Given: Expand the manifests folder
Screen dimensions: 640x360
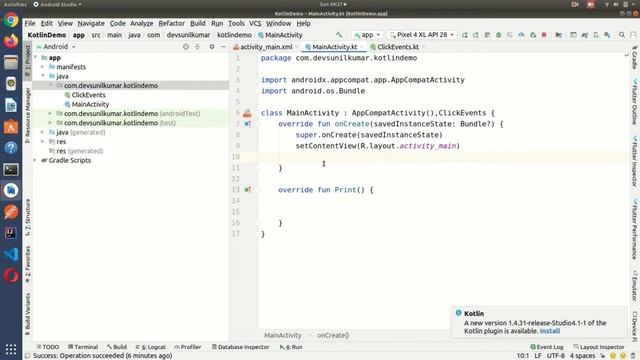Looking at the screenshot, I should [43, 67].
